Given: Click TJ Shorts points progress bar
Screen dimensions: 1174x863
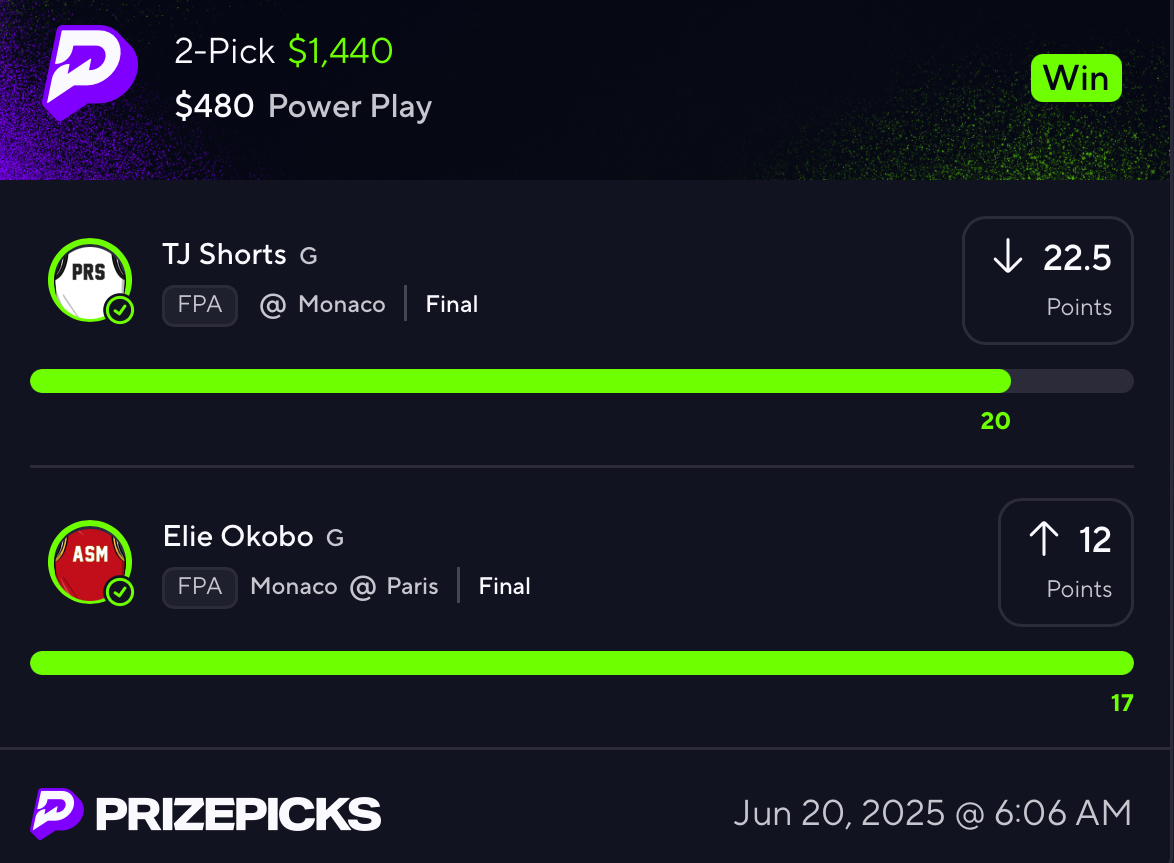Looking at the screenshot, I should [582, 381].
